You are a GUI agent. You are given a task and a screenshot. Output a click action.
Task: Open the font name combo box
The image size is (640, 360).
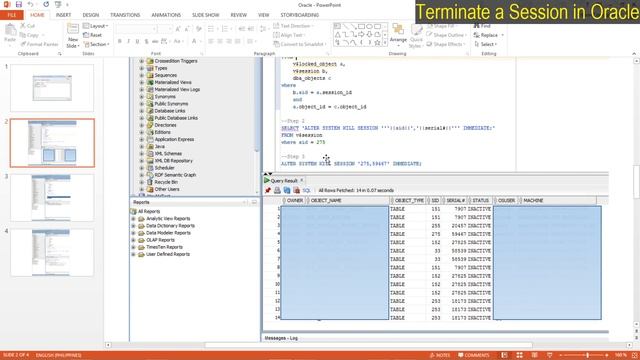click(x=136, y=29)
